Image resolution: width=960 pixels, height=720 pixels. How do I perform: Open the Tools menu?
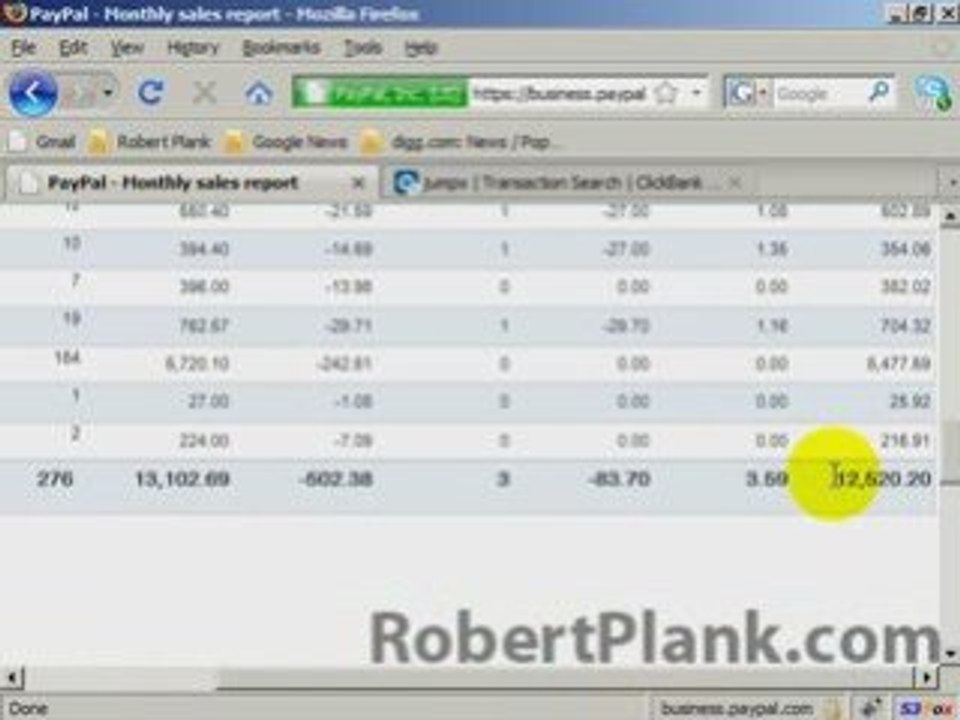[x=363, y=48]
